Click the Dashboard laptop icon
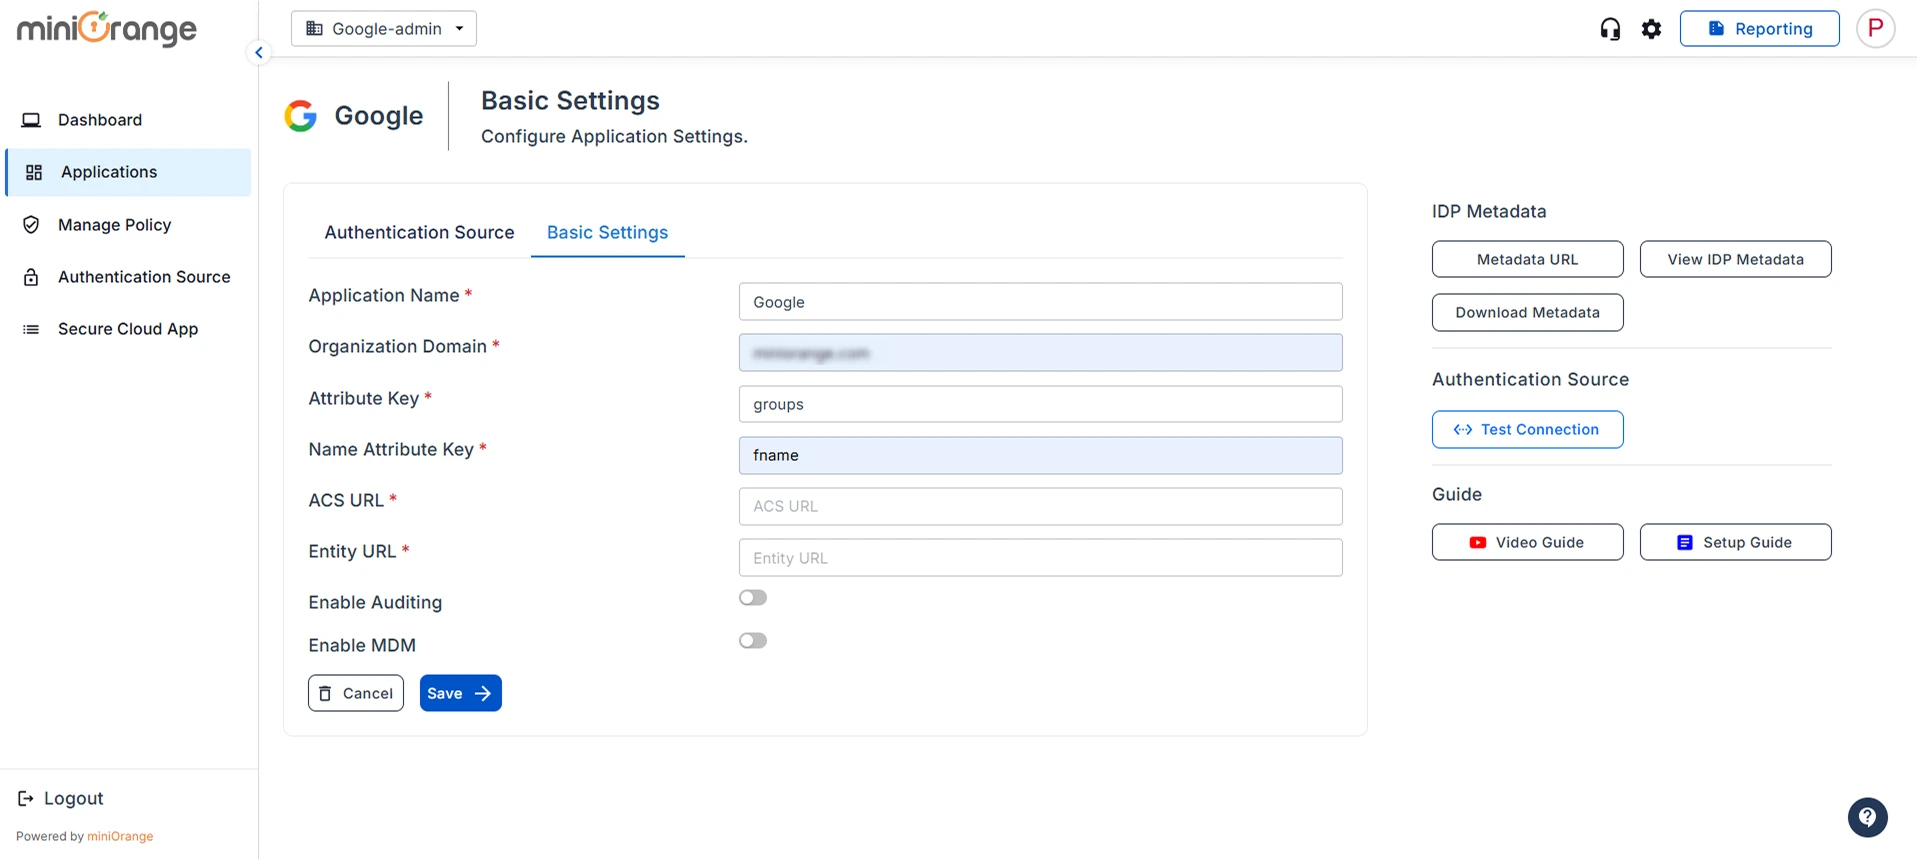This screenshot has width=1917, height=860. 31,120
